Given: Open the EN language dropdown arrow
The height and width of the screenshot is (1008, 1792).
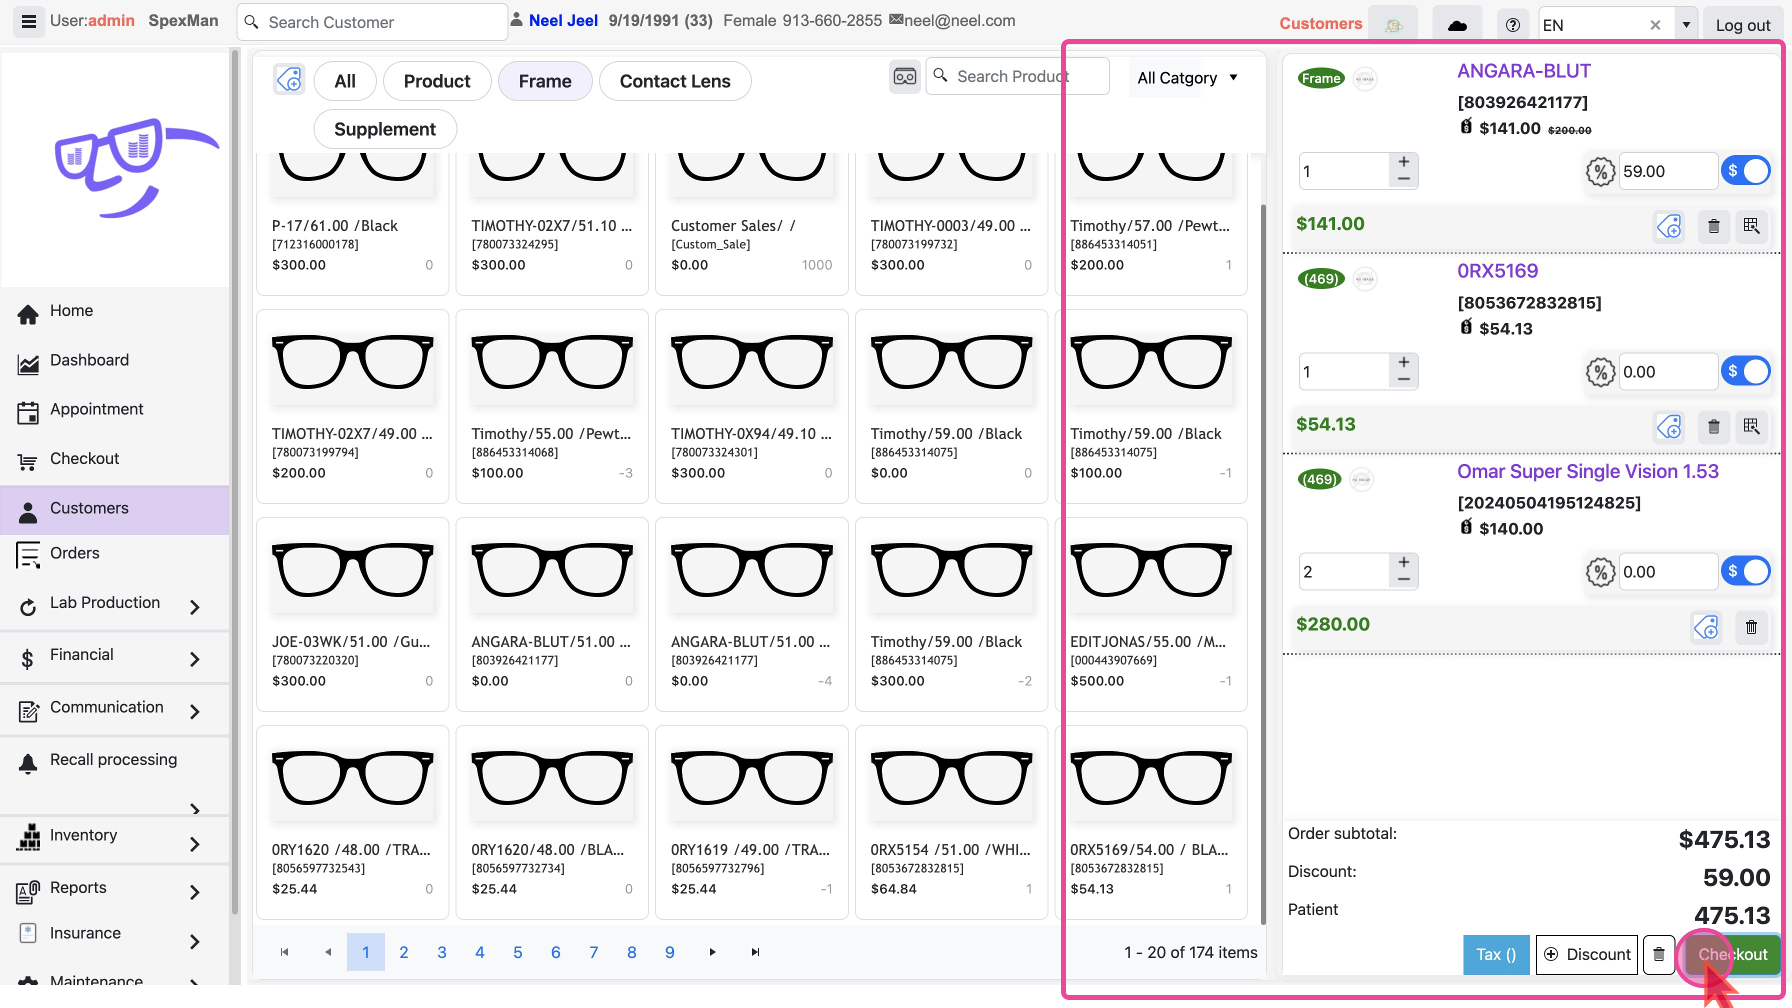Looking at the screenshot, I should [1686, 25].
